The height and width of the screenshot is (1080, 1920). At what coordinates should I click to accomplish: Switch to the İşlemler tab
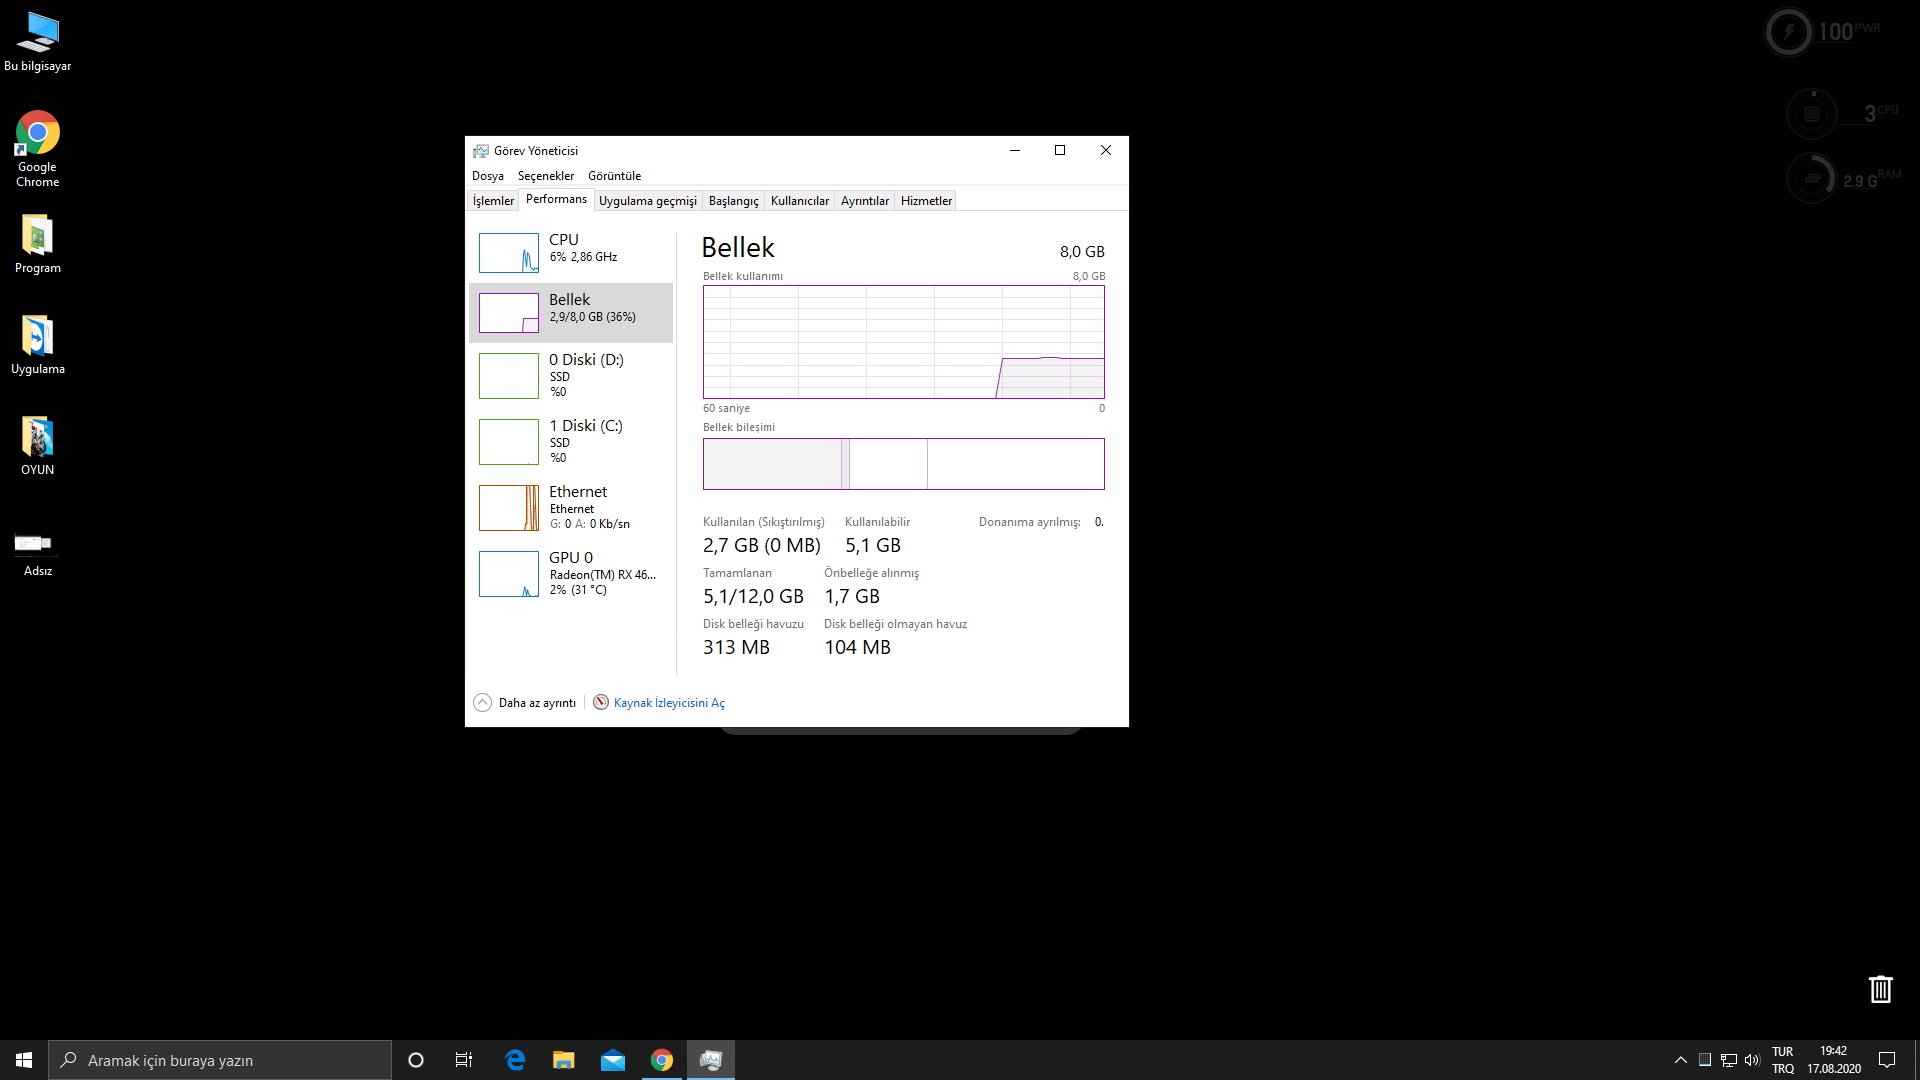(493, 201)
